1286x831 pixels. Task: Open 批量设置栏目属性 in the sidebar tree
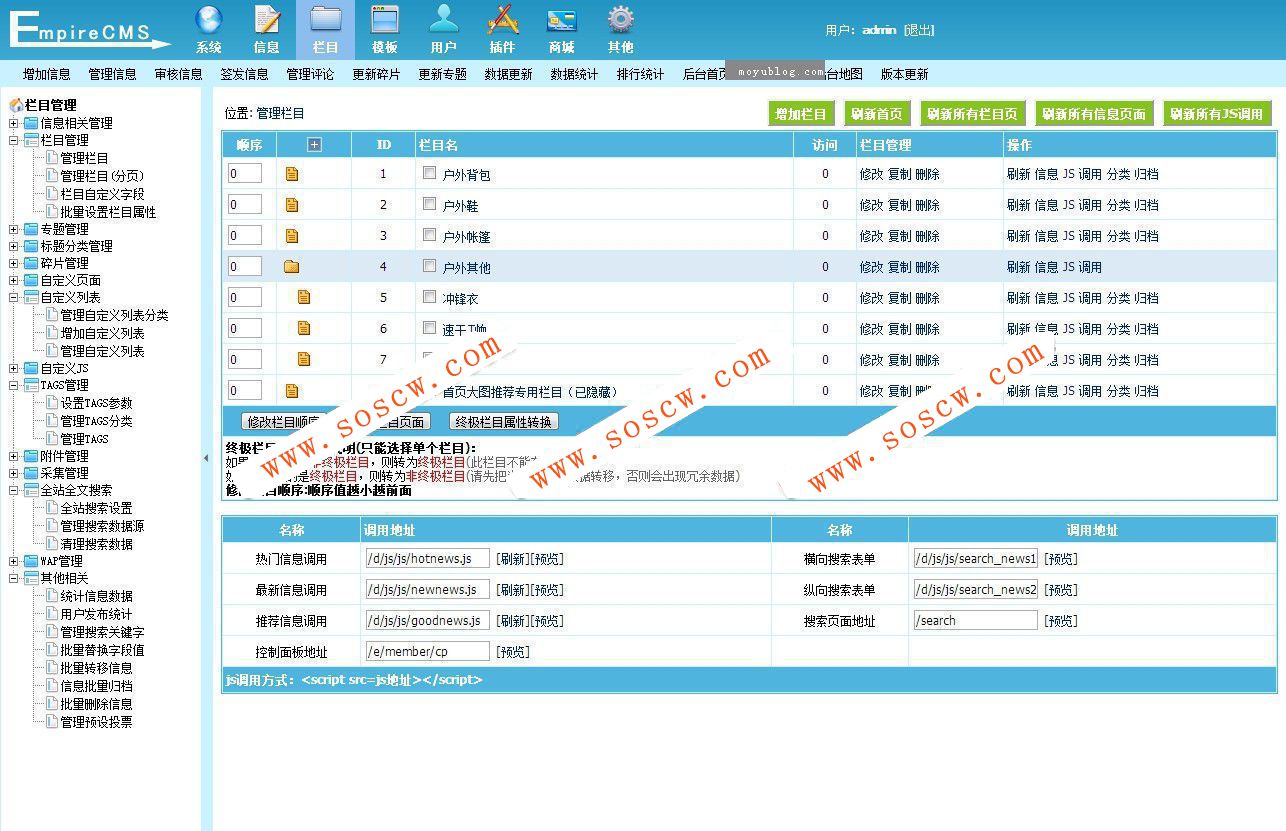click(x=108, y=212)
